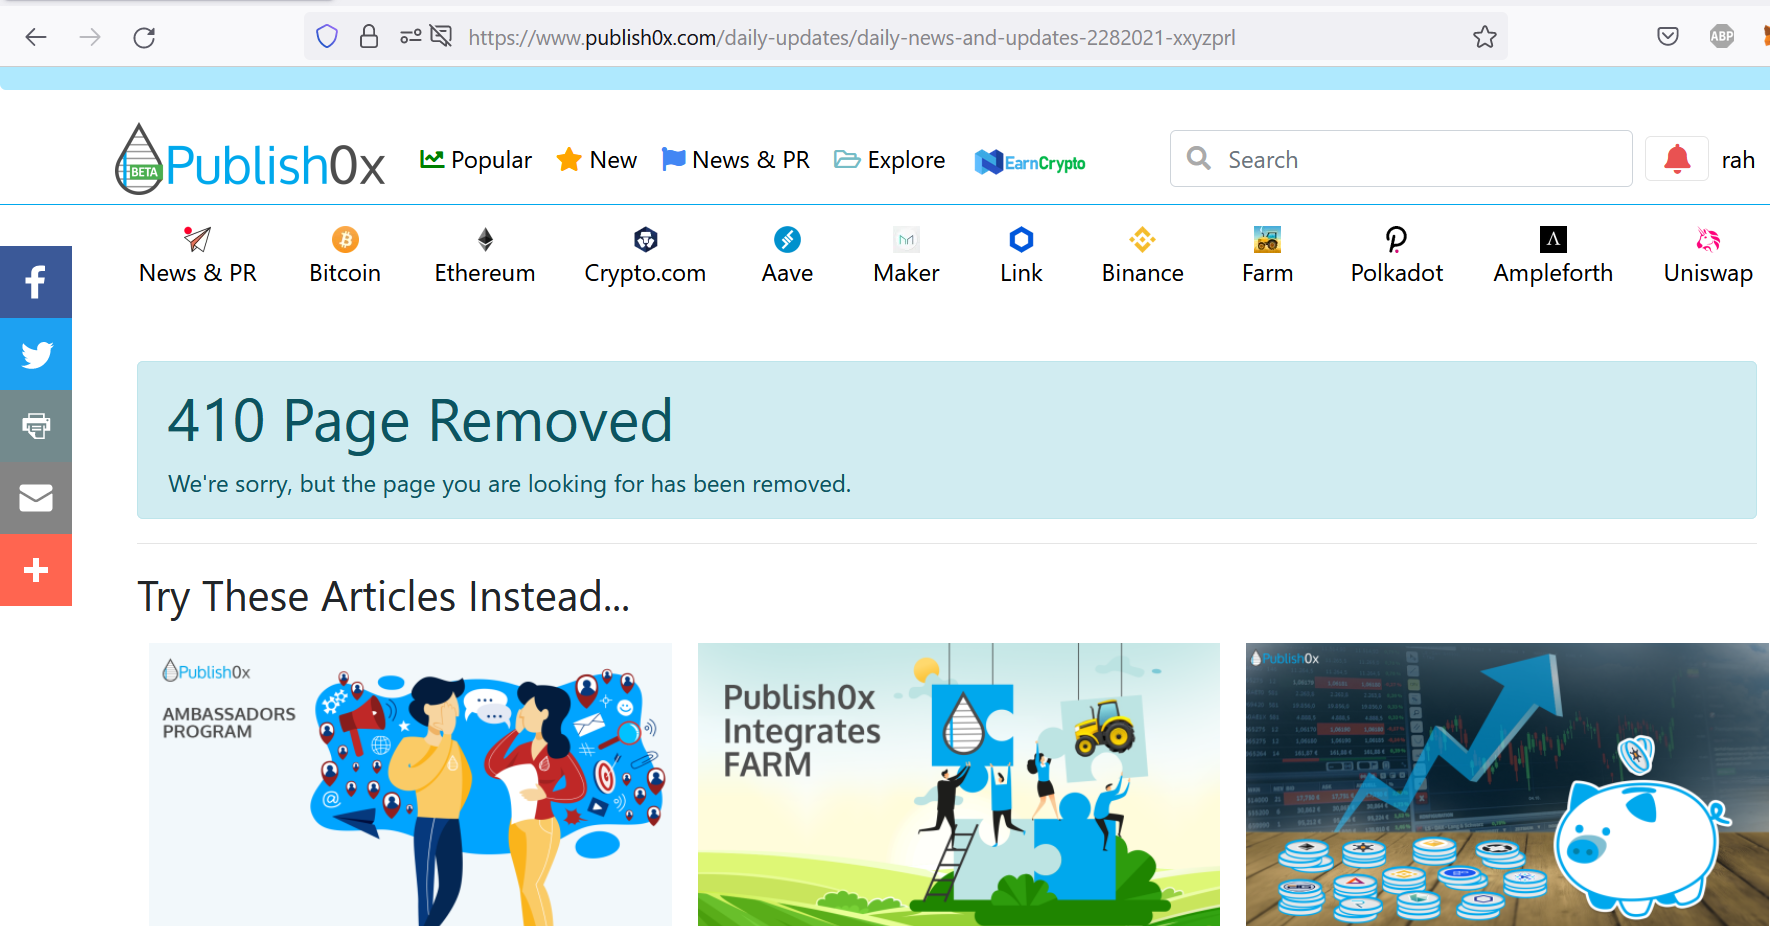This screenshot has height=926, width=1770.
Task: Open the Ampleforth tag
Action: pyautogui.click(x=1553, y=256)
